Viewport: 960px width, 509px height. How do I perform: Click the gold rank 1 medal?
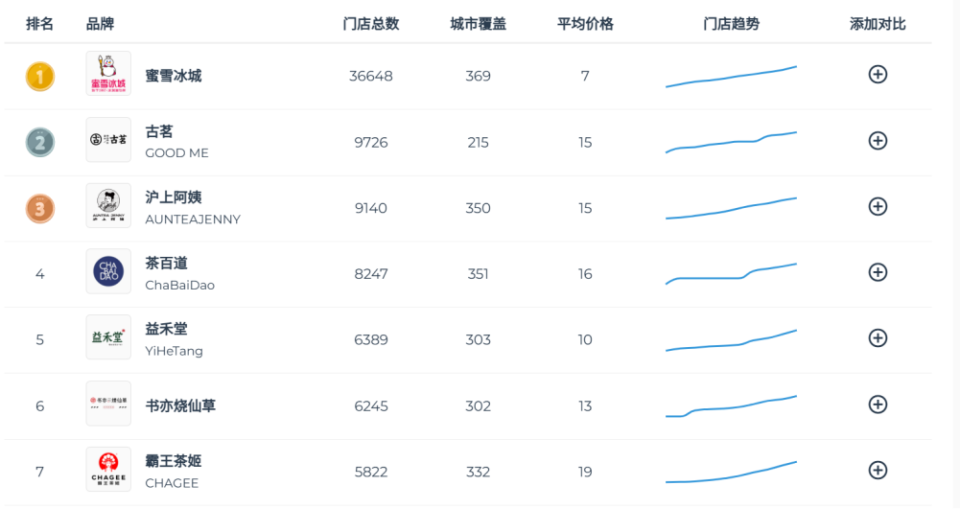[40, 76]
